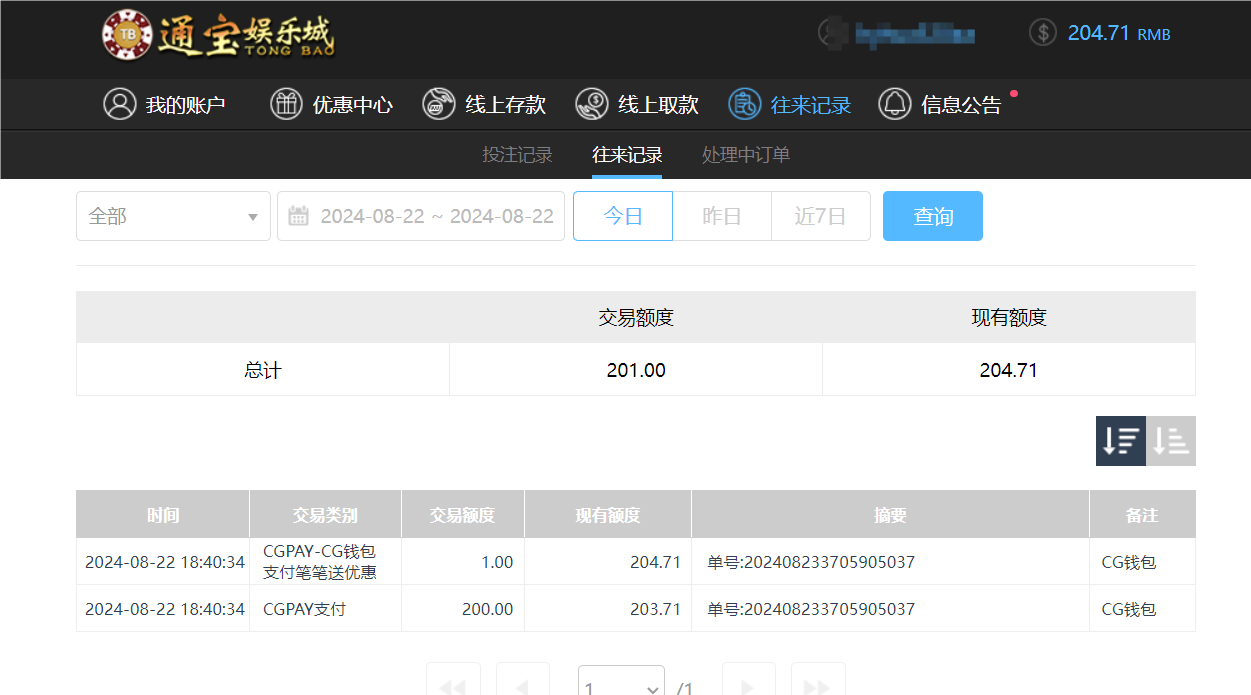Screen dimensions: 1251x695
Task: Click the 线上取款 withdrawal icon
Action: click(591, 104)
